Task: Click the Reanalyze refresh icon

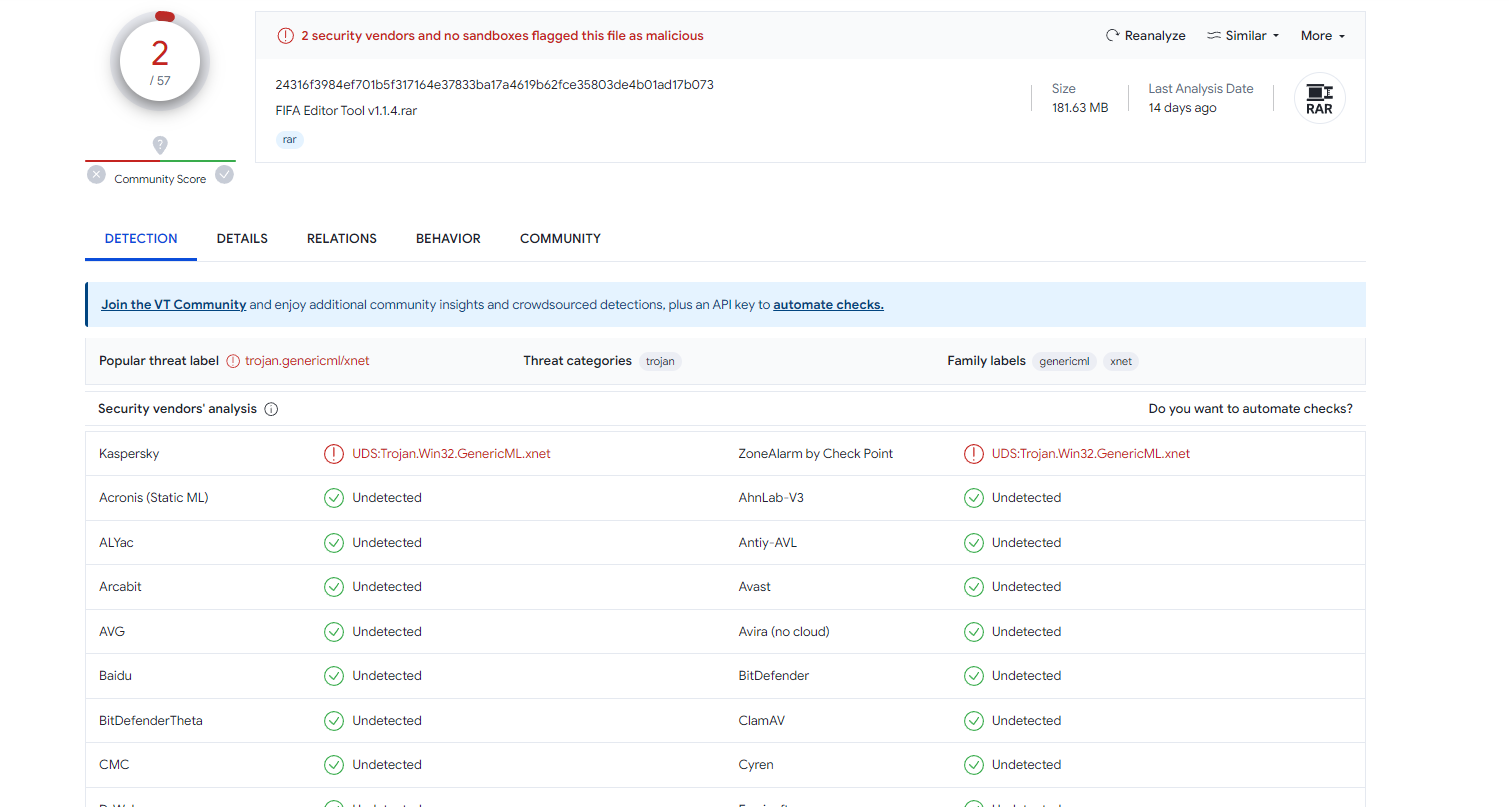Action: [x=1112, y=36]
